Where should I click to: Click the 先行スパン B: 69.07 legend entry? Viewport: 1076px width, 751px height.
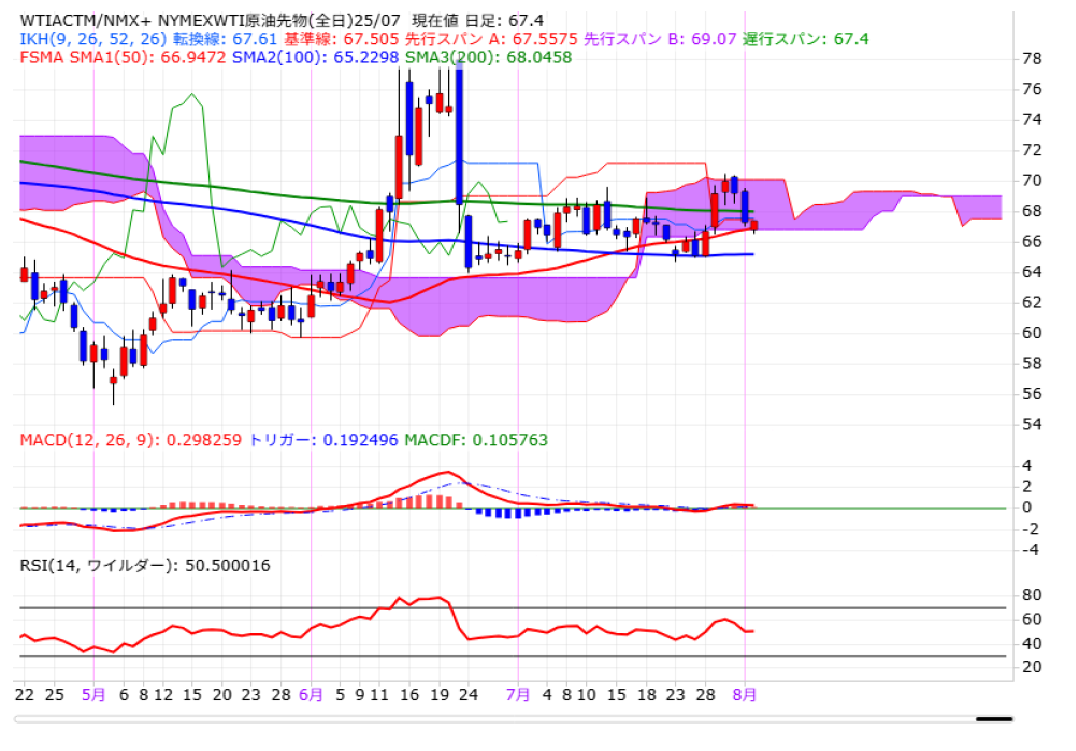click(x=660, y=39)
